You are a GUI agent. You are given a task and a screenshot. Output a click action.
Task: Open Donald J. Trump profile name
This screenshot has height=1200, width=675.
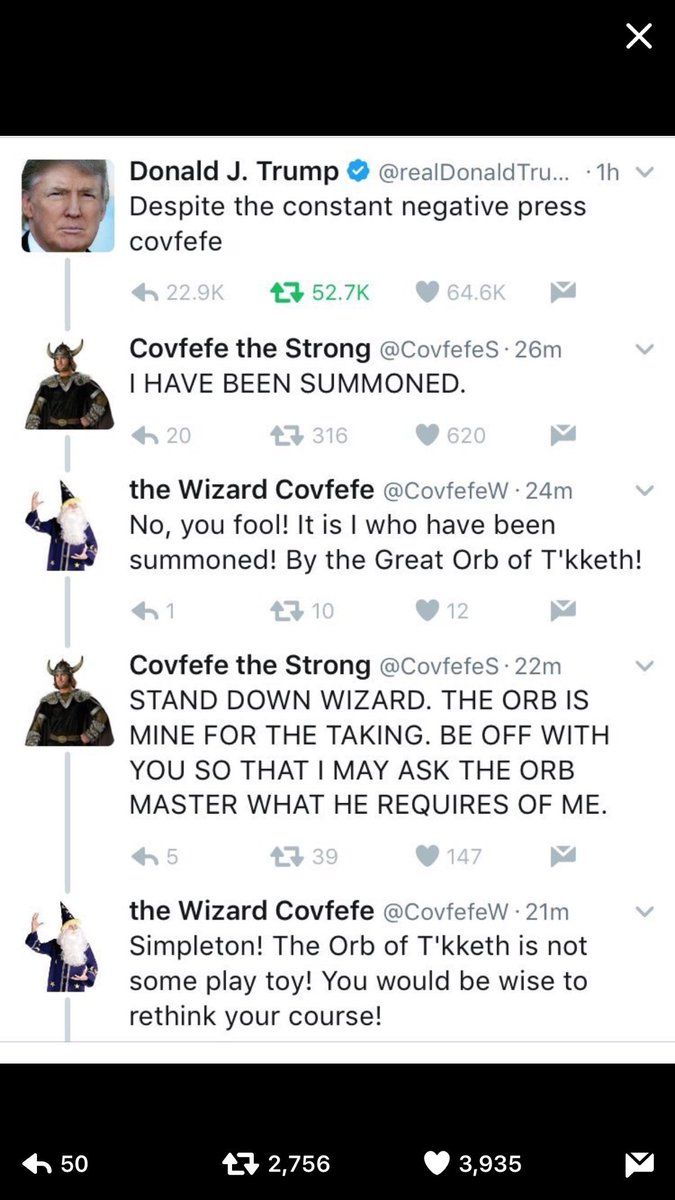(x=234, y=171)
